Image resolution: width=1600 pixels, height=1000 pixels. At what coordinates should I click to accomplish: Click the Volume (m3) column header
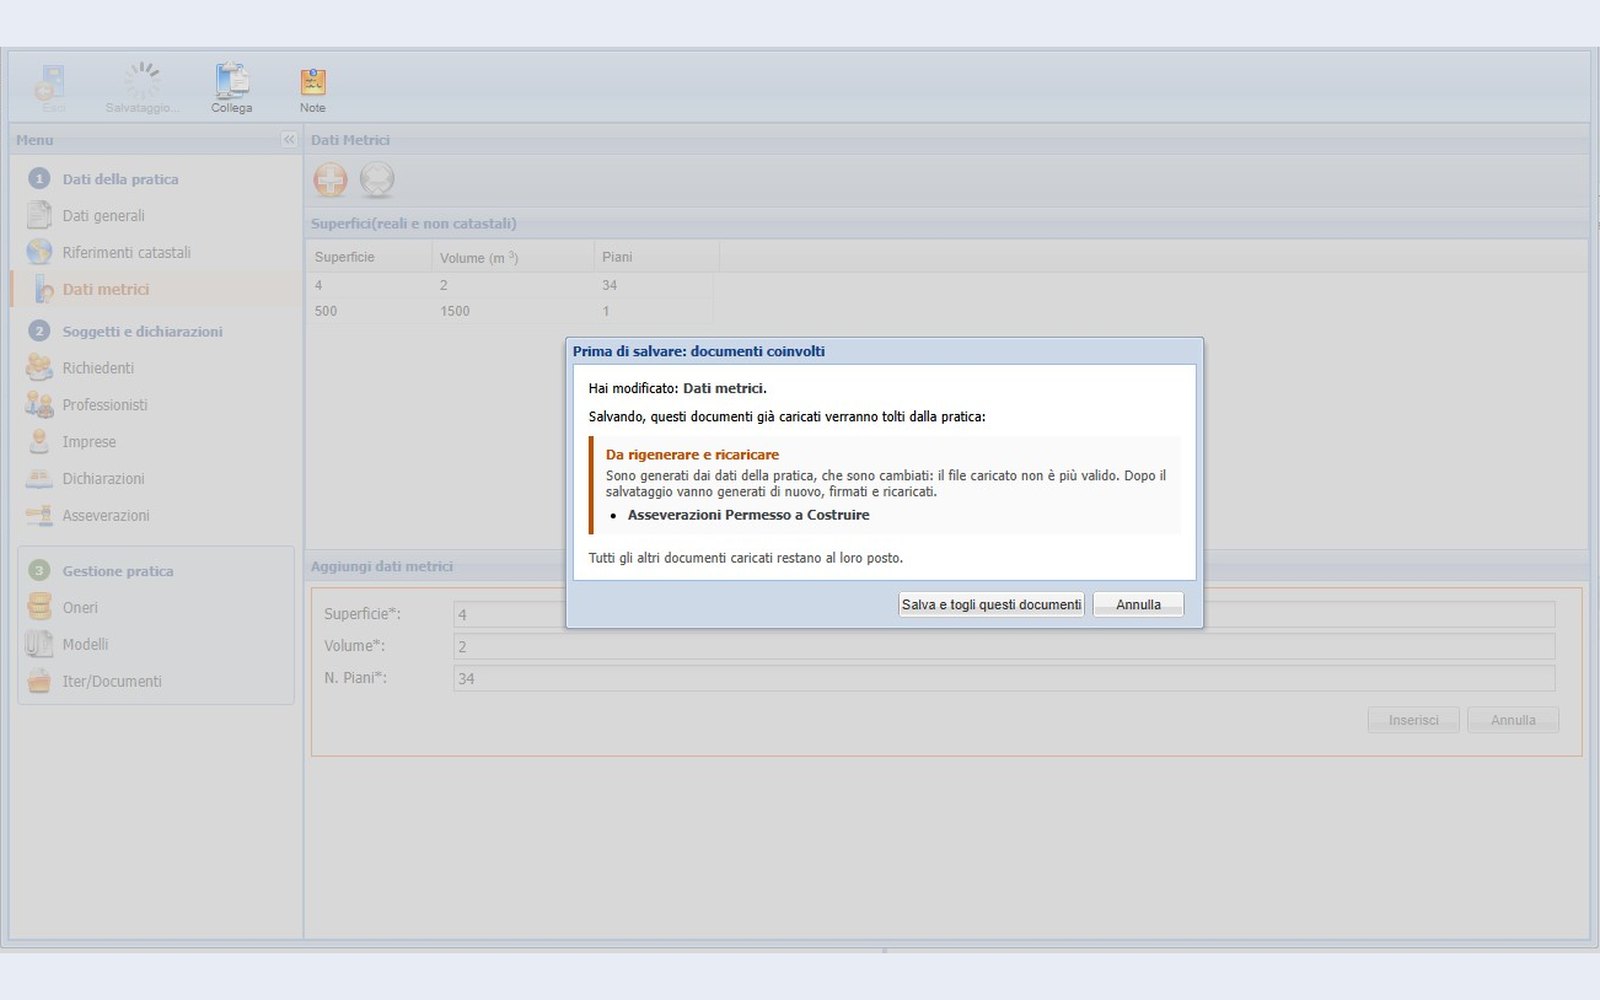point(512,257)
